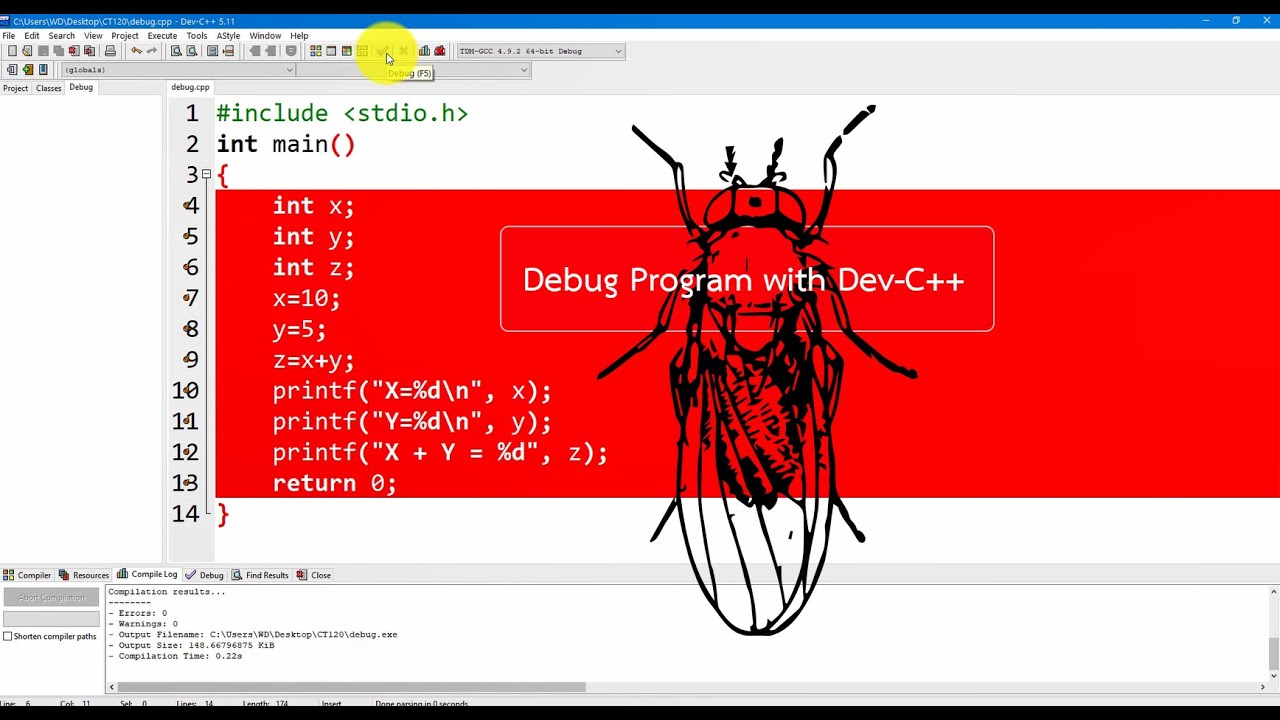Open the Find Results bottom tab
The width and height of the screenshot is (1280, 720).
click(261, 575)
